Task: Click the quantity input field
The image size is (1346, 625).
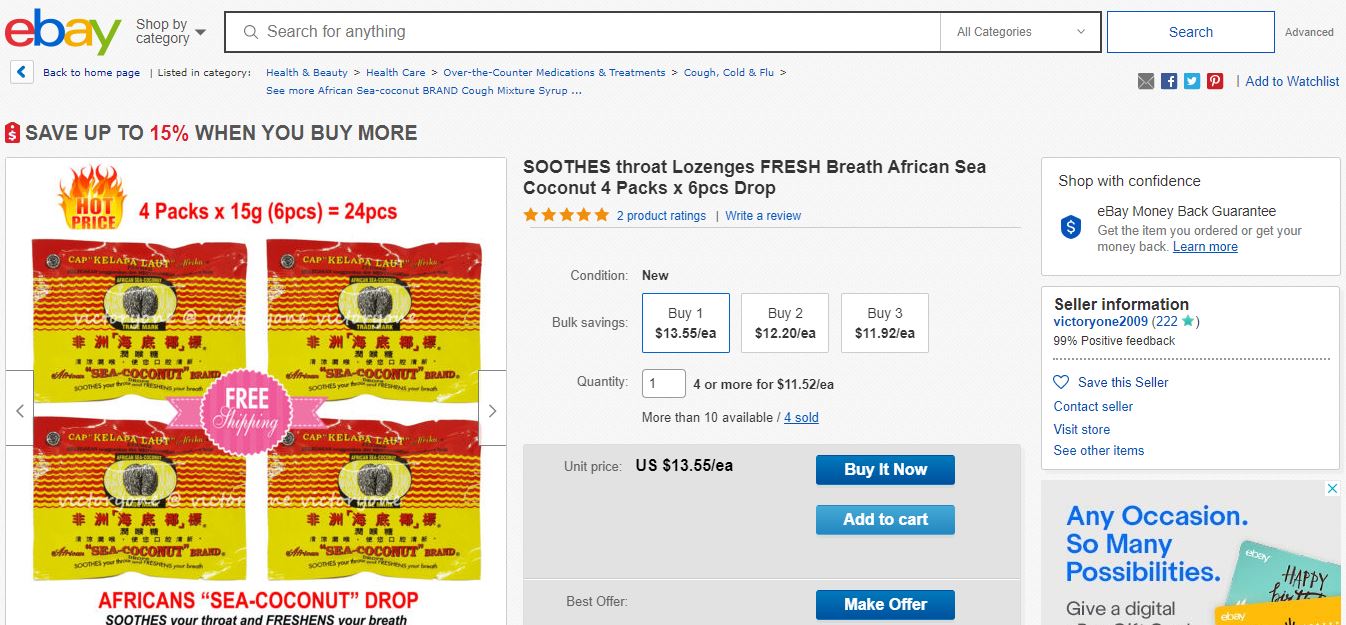Action: click(x=663, y=384)
